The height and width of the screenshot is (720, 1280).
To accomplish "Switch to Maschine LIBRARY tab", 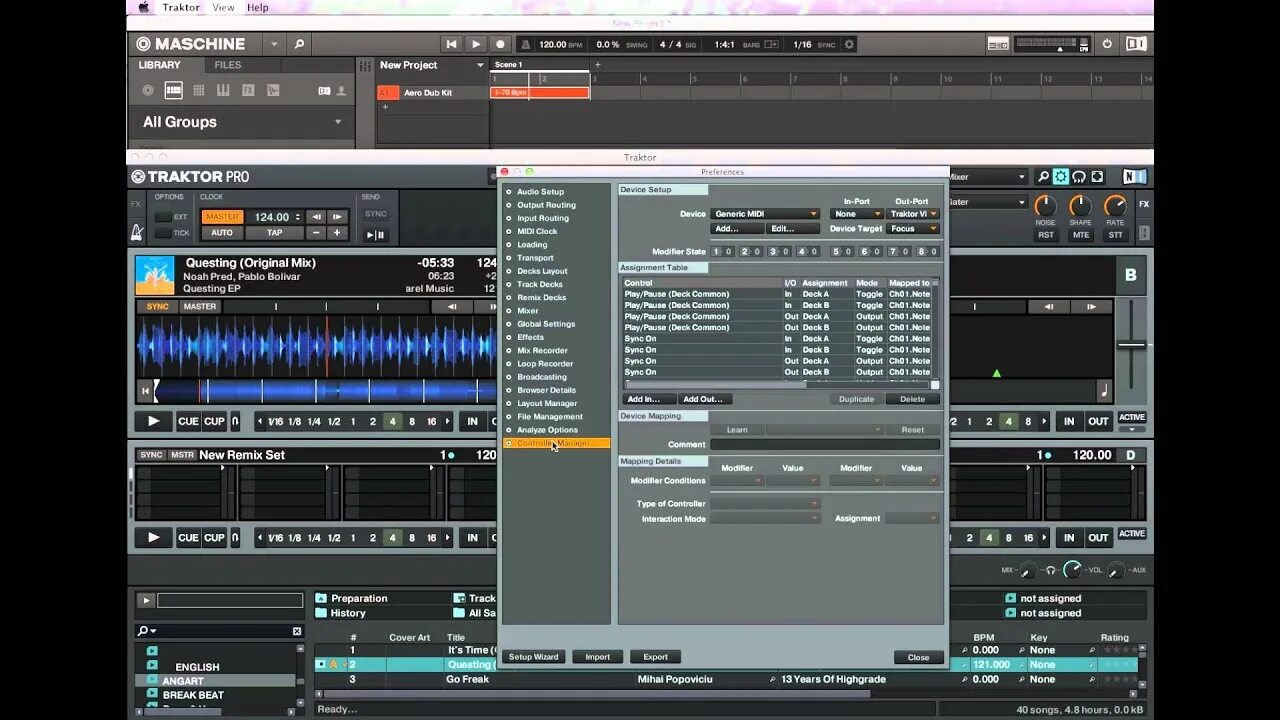I will point(160,65).
